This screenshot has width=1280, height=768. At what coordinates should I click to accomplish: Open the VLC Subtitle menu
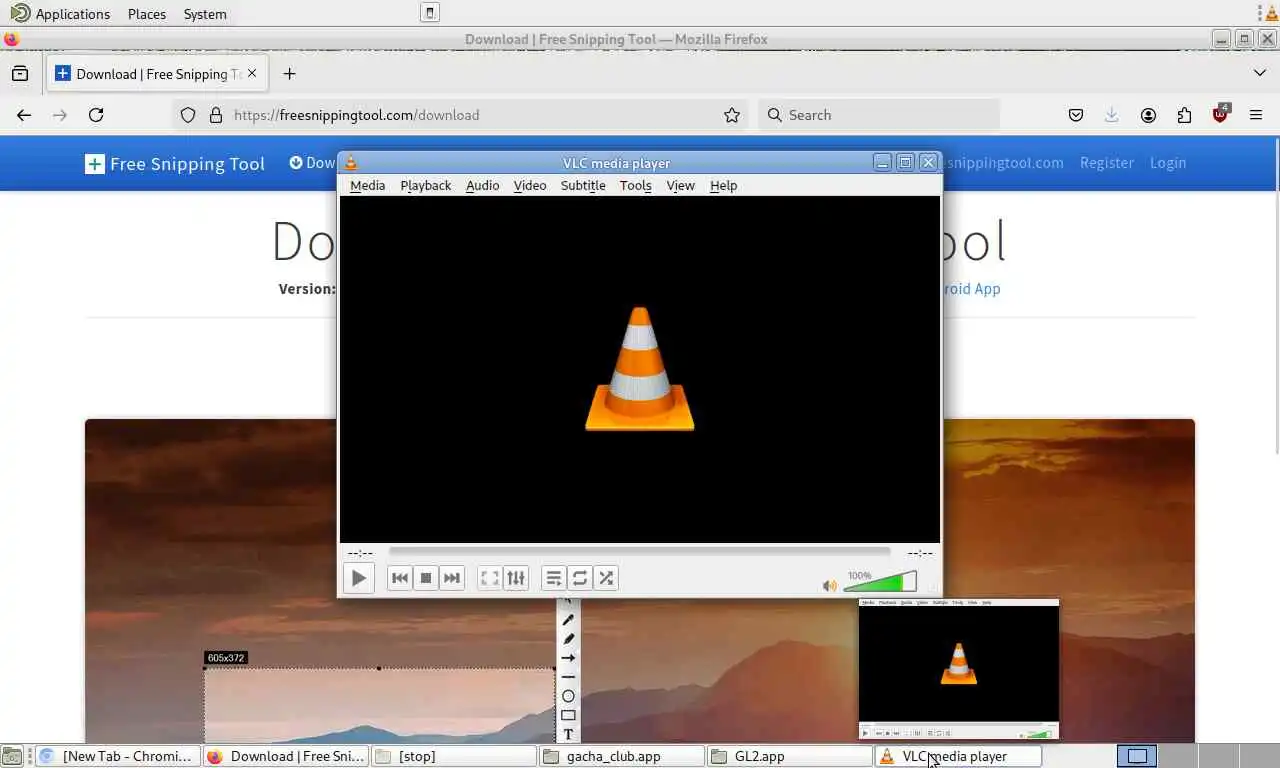click(583, 185)
